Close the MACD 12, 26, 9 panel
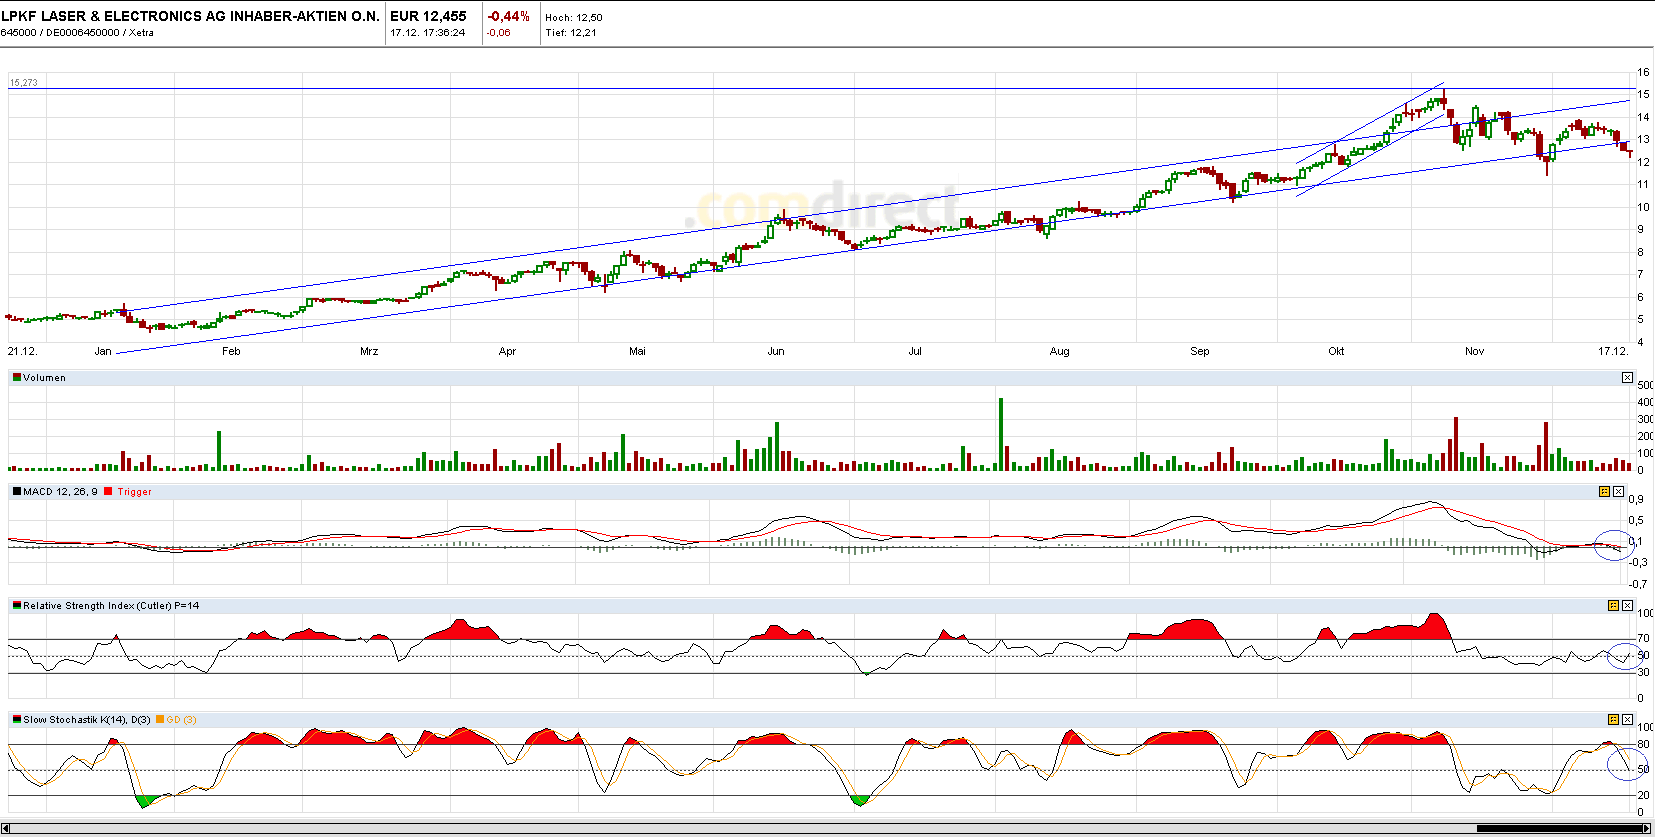This screenshot has height=837, width=1655. coord(1619,491)
